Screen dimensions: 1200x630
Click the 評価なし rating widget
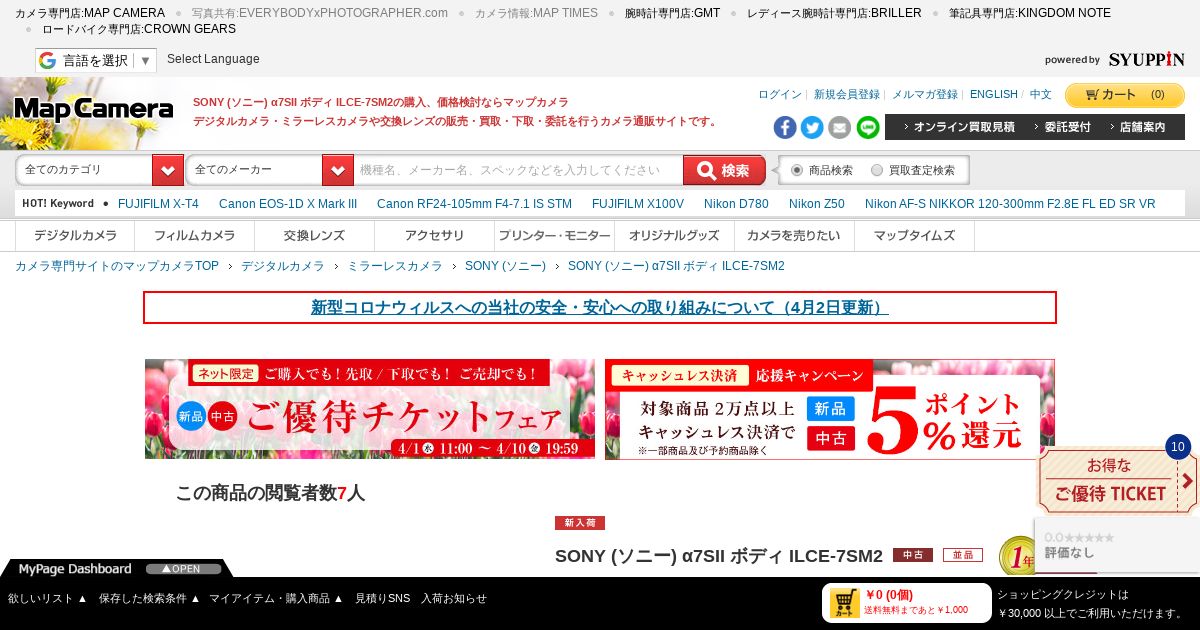[1116, 544]
